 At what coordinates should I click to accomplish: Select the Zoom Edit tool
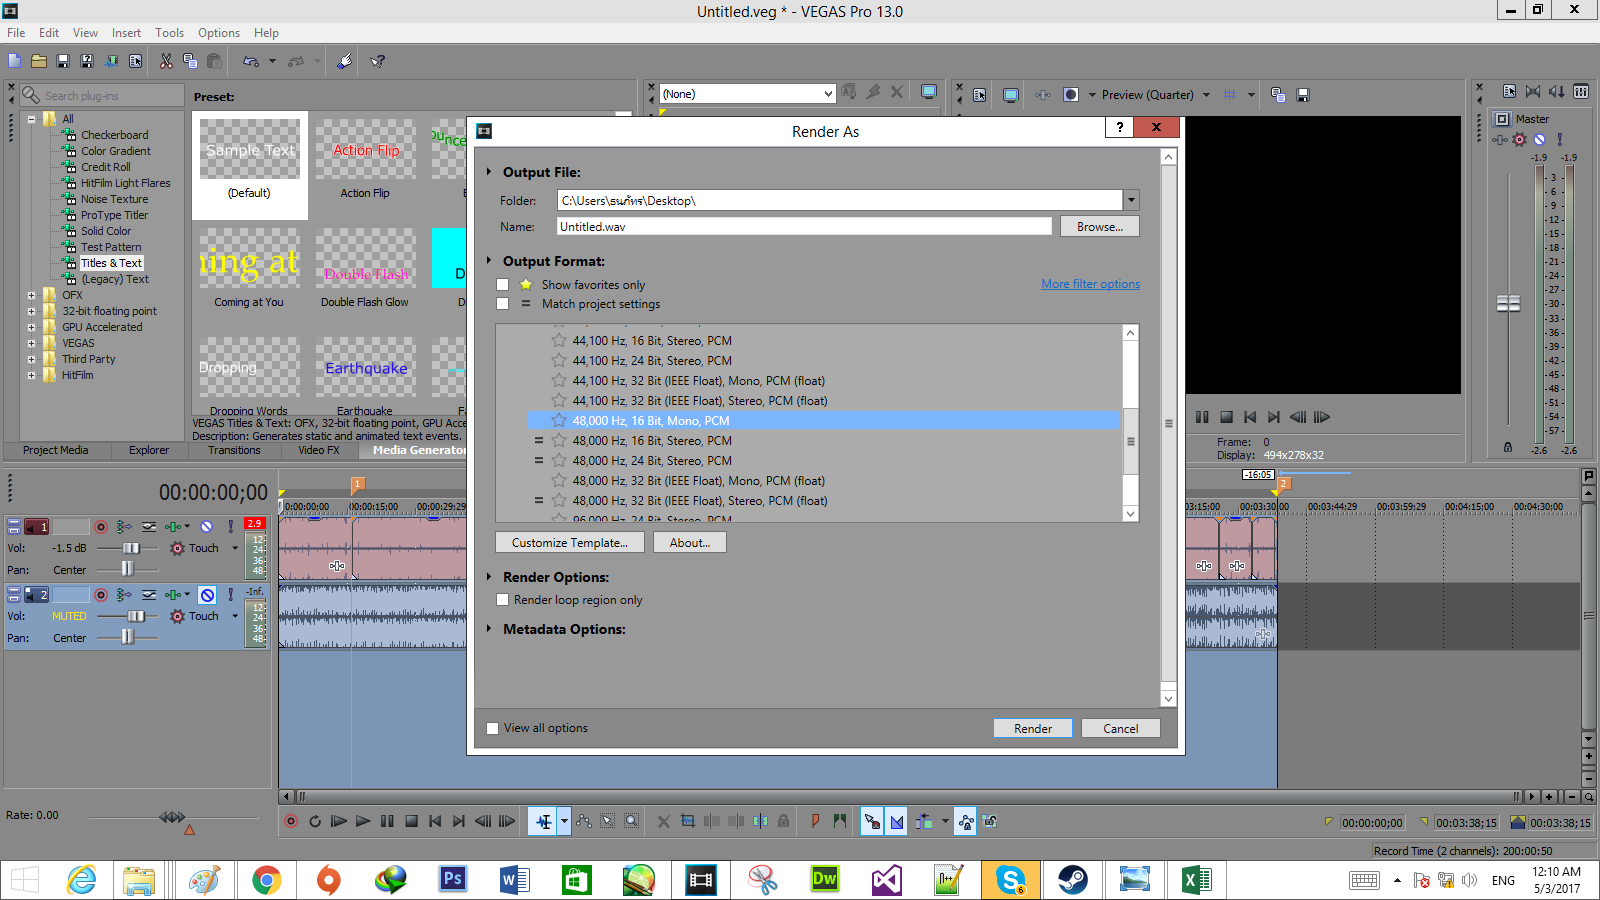pyautogui.click(x=631, y=821)
